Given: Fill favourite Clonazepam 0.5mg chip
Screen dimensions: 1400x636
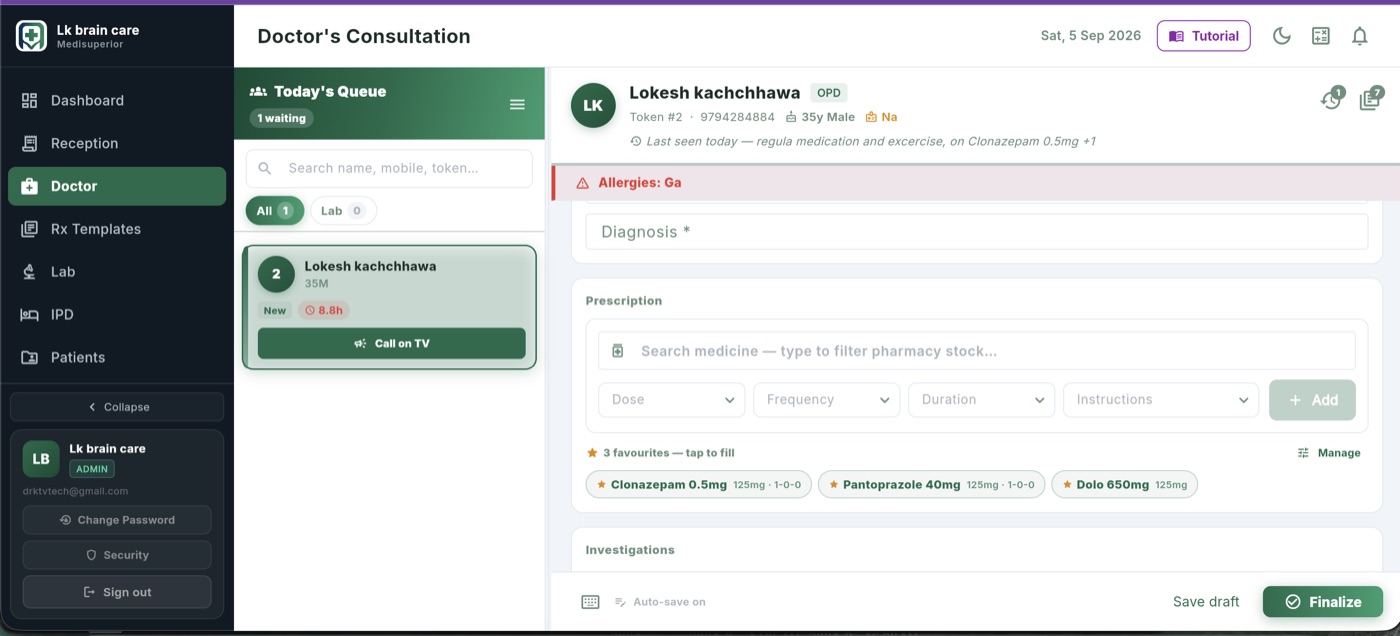Looking at the screenshot, I should click(x=698, y=485).
